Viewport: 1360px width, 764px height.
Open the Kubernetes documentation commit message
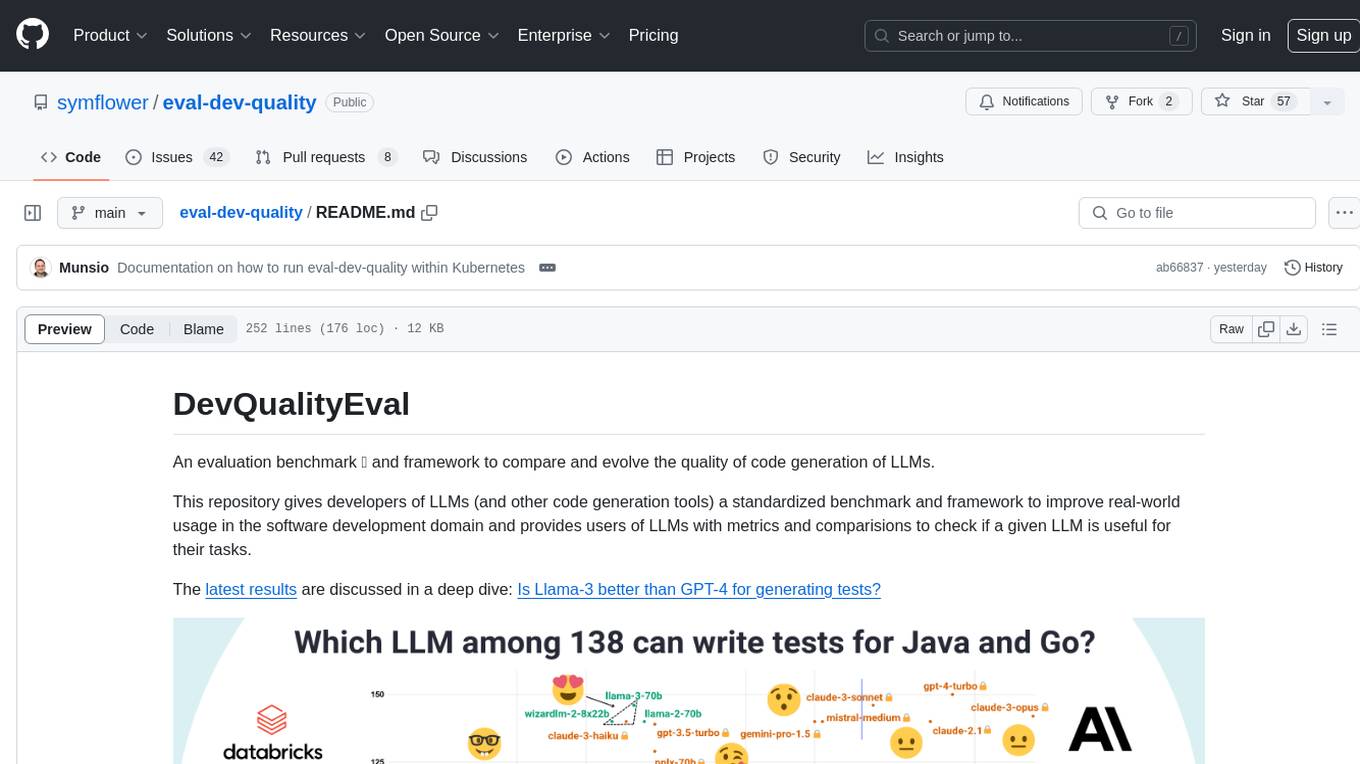321,268
